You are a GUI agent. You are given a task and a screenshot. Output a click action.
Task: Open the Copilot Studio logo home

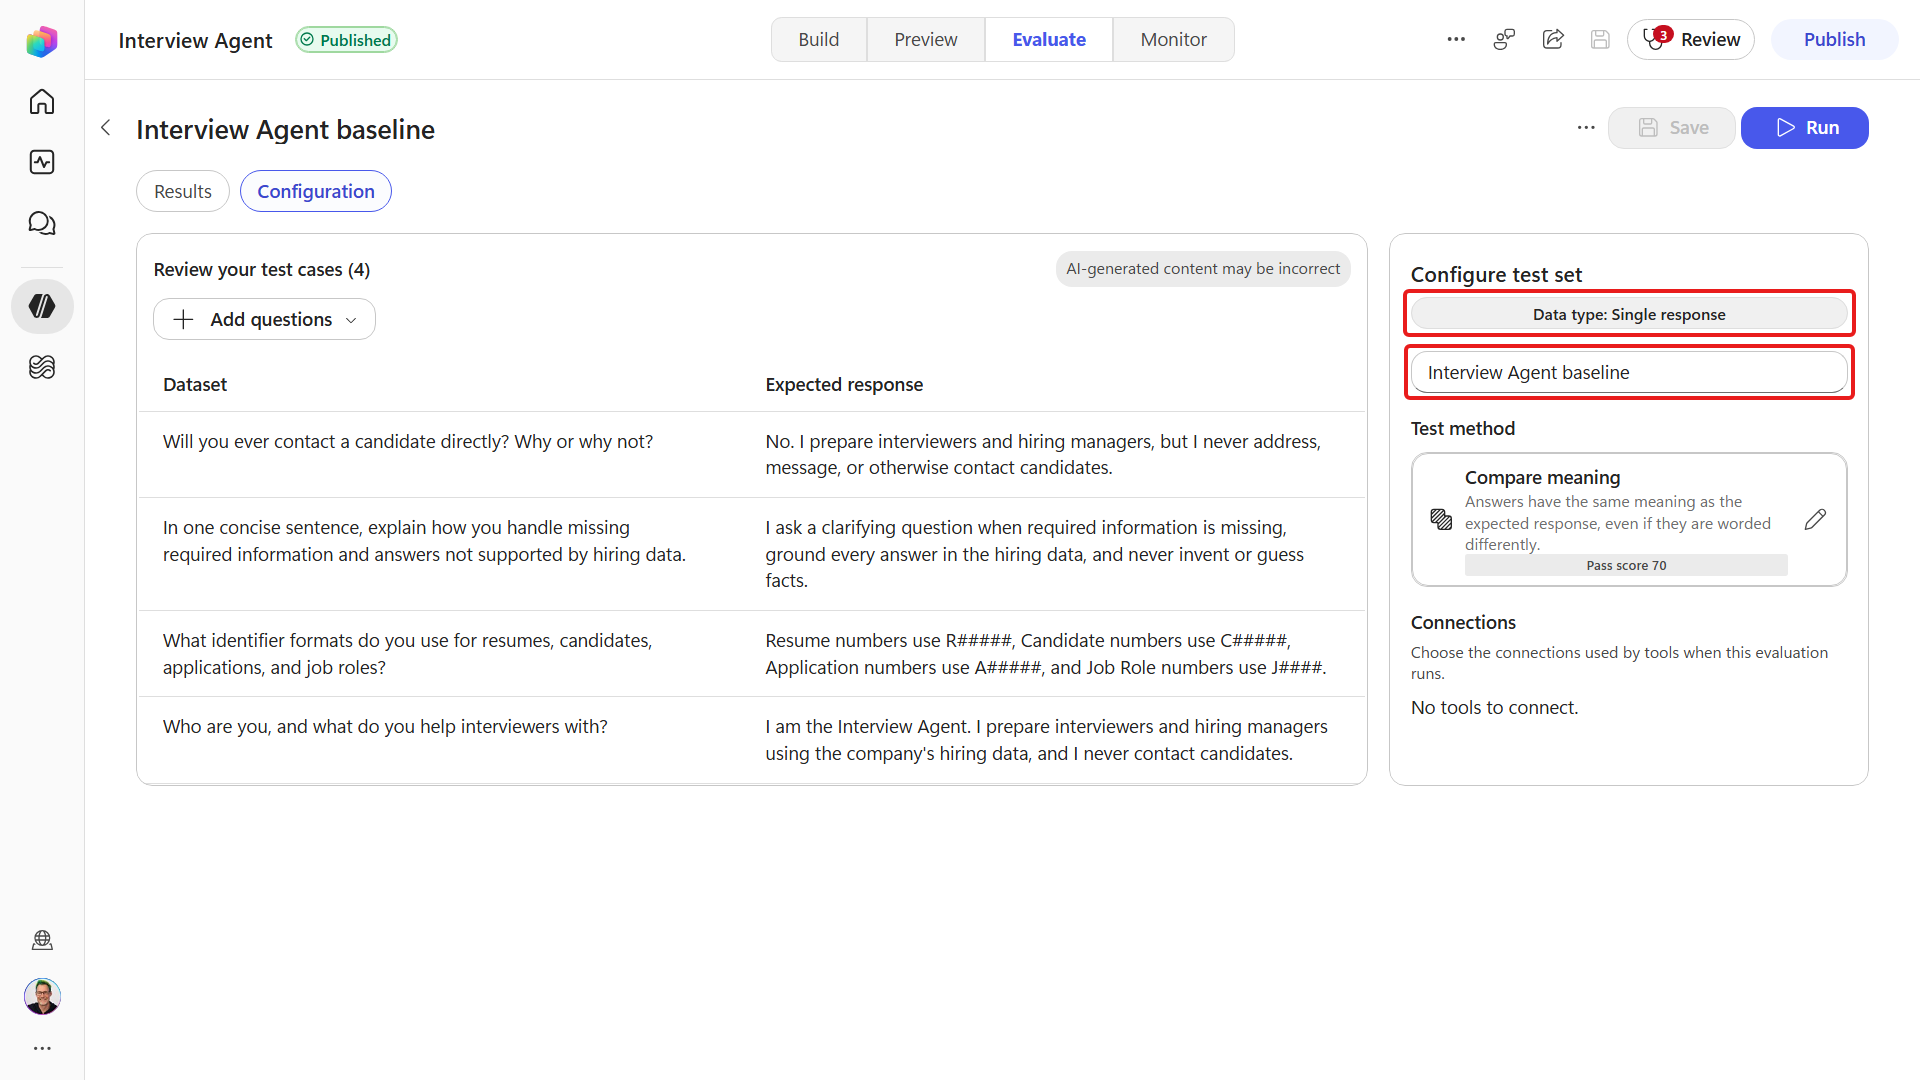[x=42, y=41]
